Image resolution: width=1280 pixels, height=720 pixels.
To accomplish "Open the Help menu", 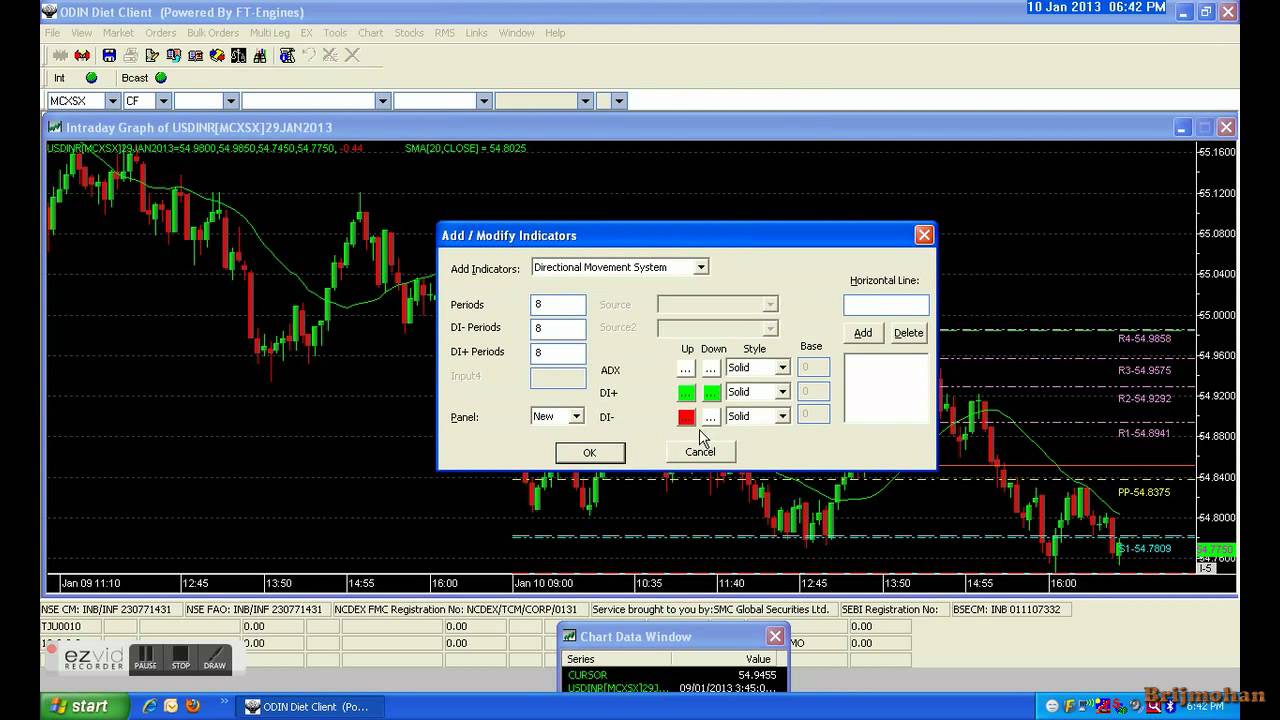I will [555, 33].
